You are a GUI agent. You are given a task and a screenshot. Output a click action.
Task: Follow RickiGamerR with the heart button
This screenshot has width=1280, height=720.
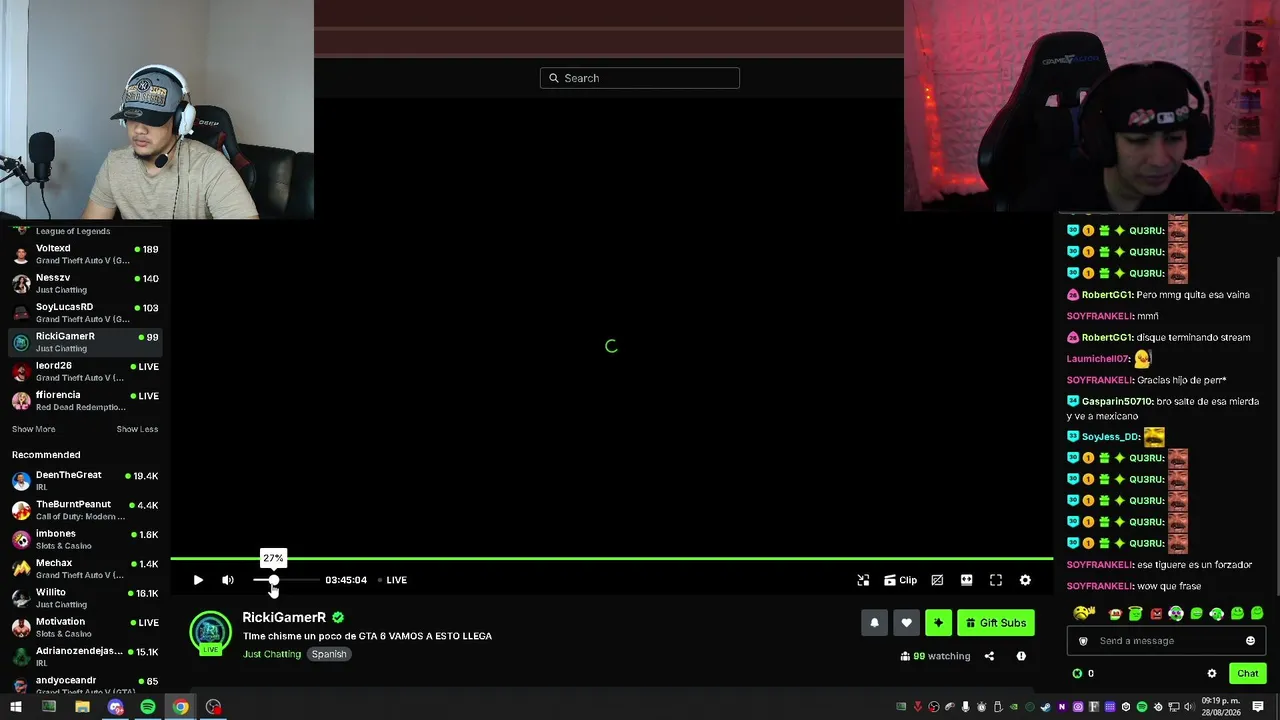pos(906,623)
